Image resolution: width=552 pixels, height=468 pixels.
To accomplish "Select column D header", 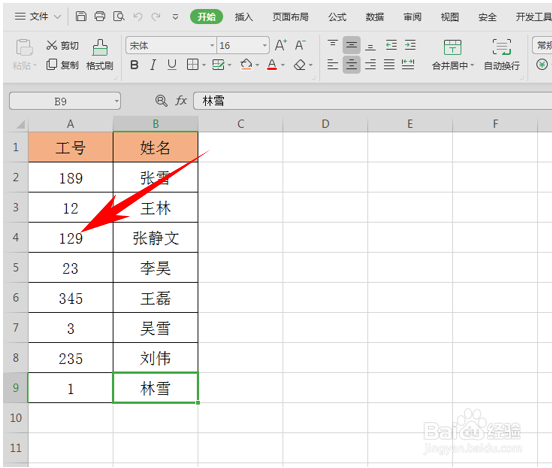I will tap(325, 124).
